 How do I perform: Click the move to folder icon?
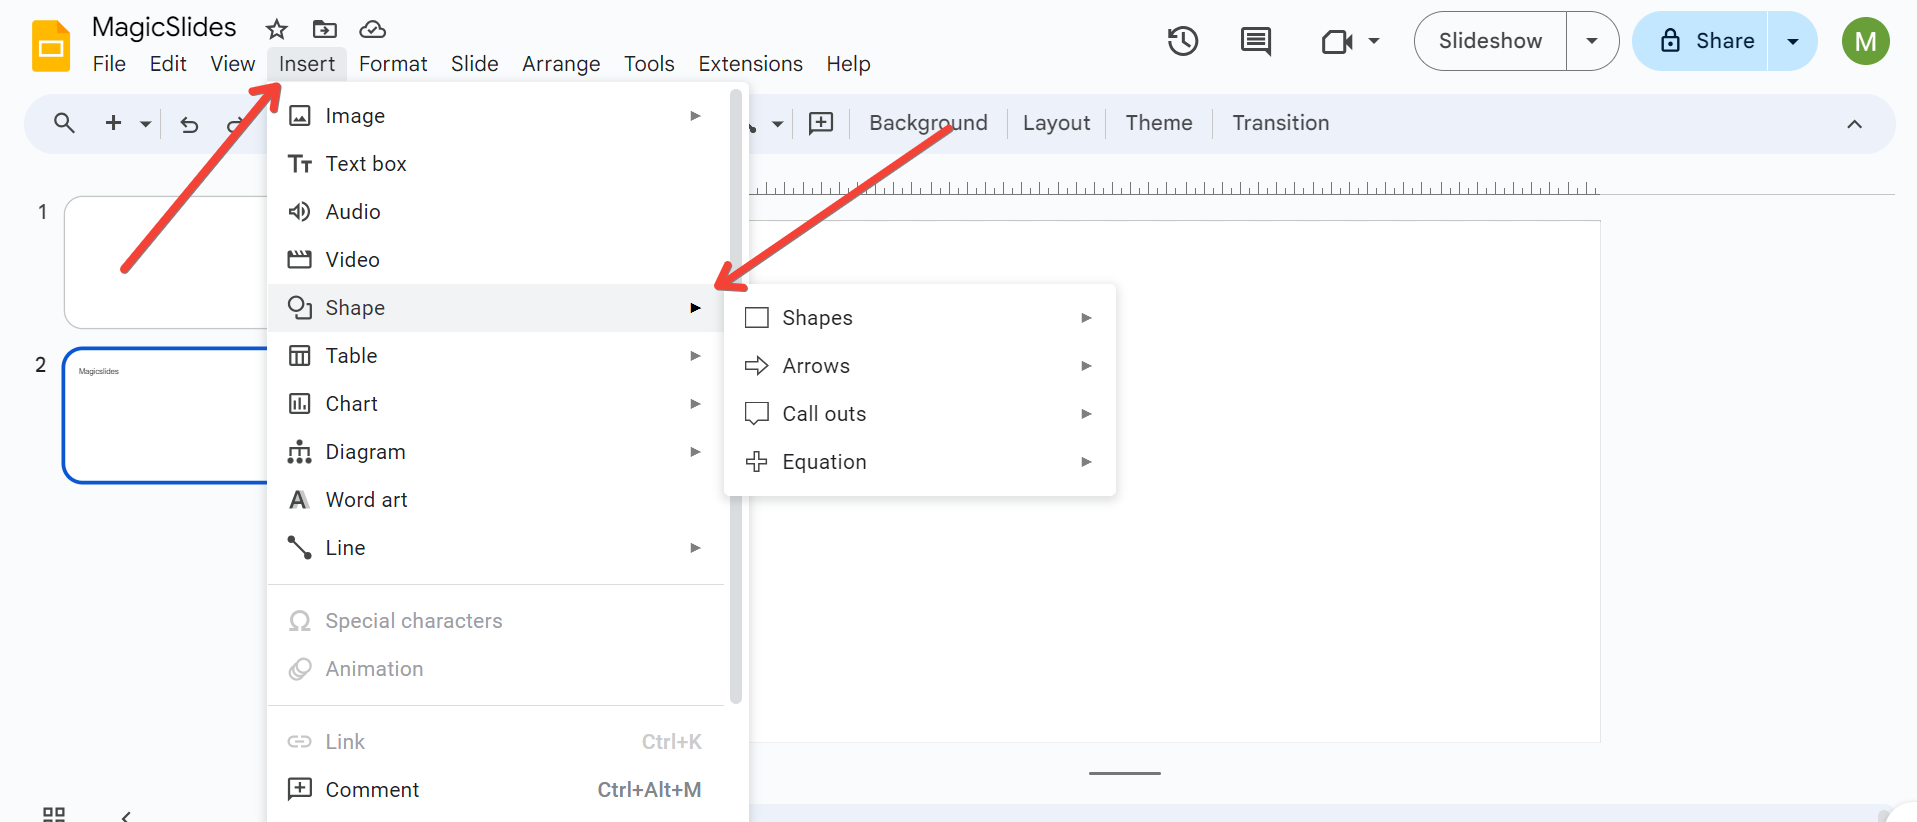325,29
